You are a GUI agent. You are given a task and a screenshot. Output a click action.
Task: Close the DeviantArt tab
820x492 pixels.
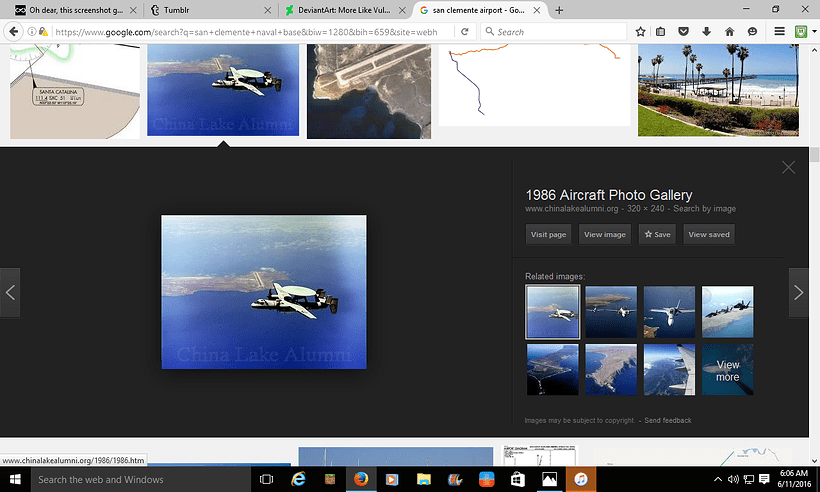(x=402, y=10)
